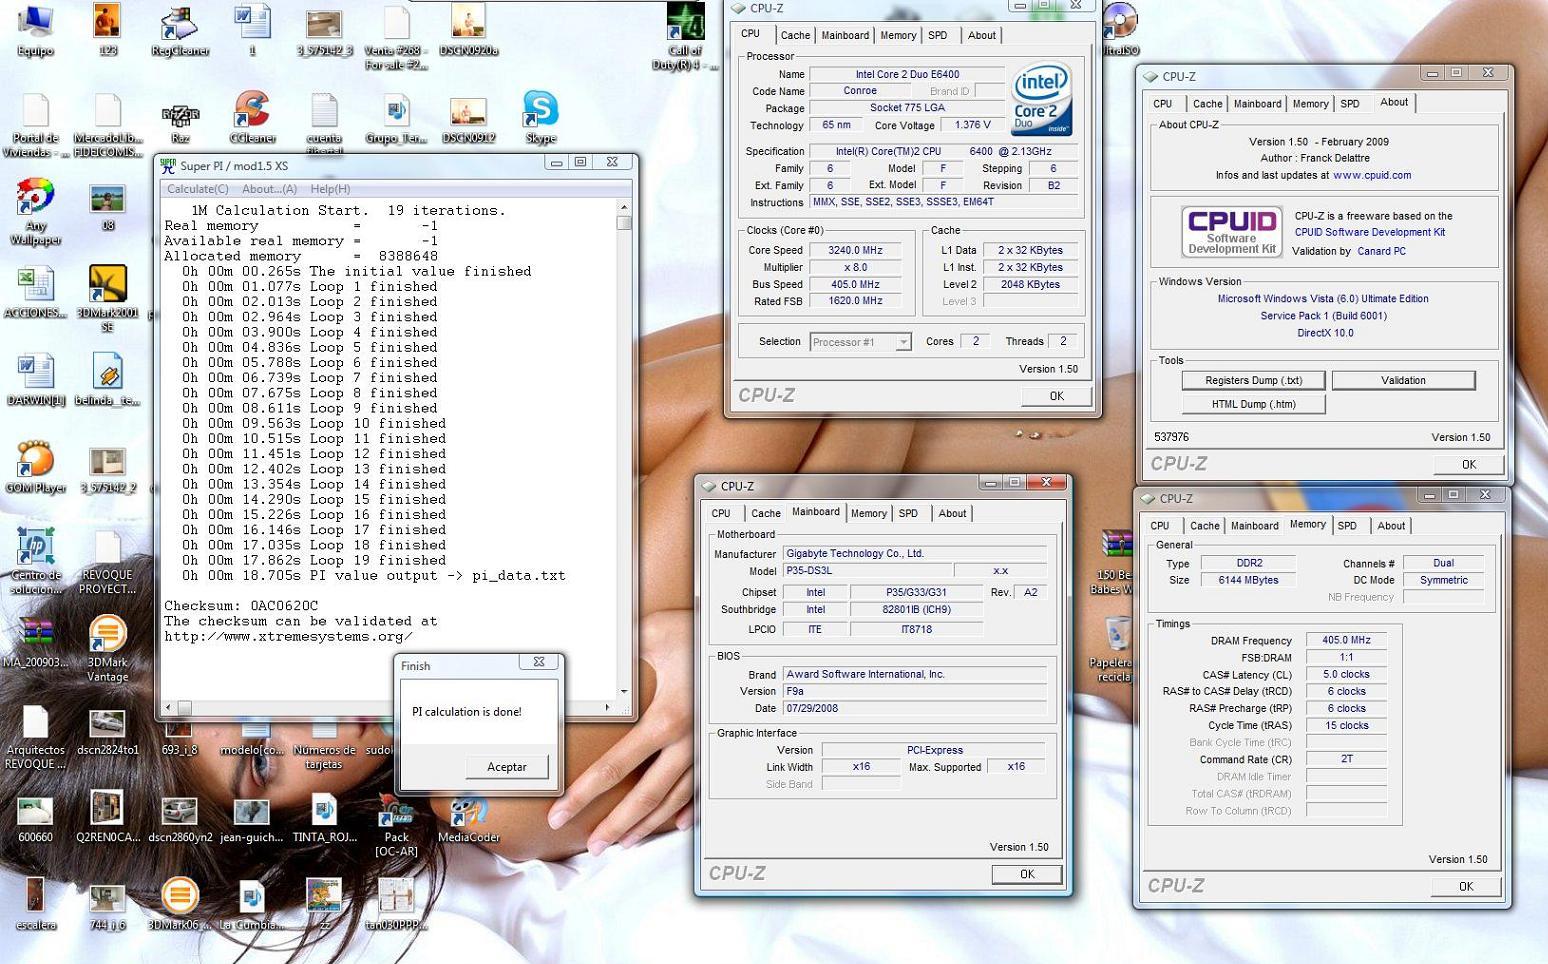Viewport: 1548px width, 964px height.
Task: Click the Memory Size value 6144 MBytes
Action: point(1248,580)
